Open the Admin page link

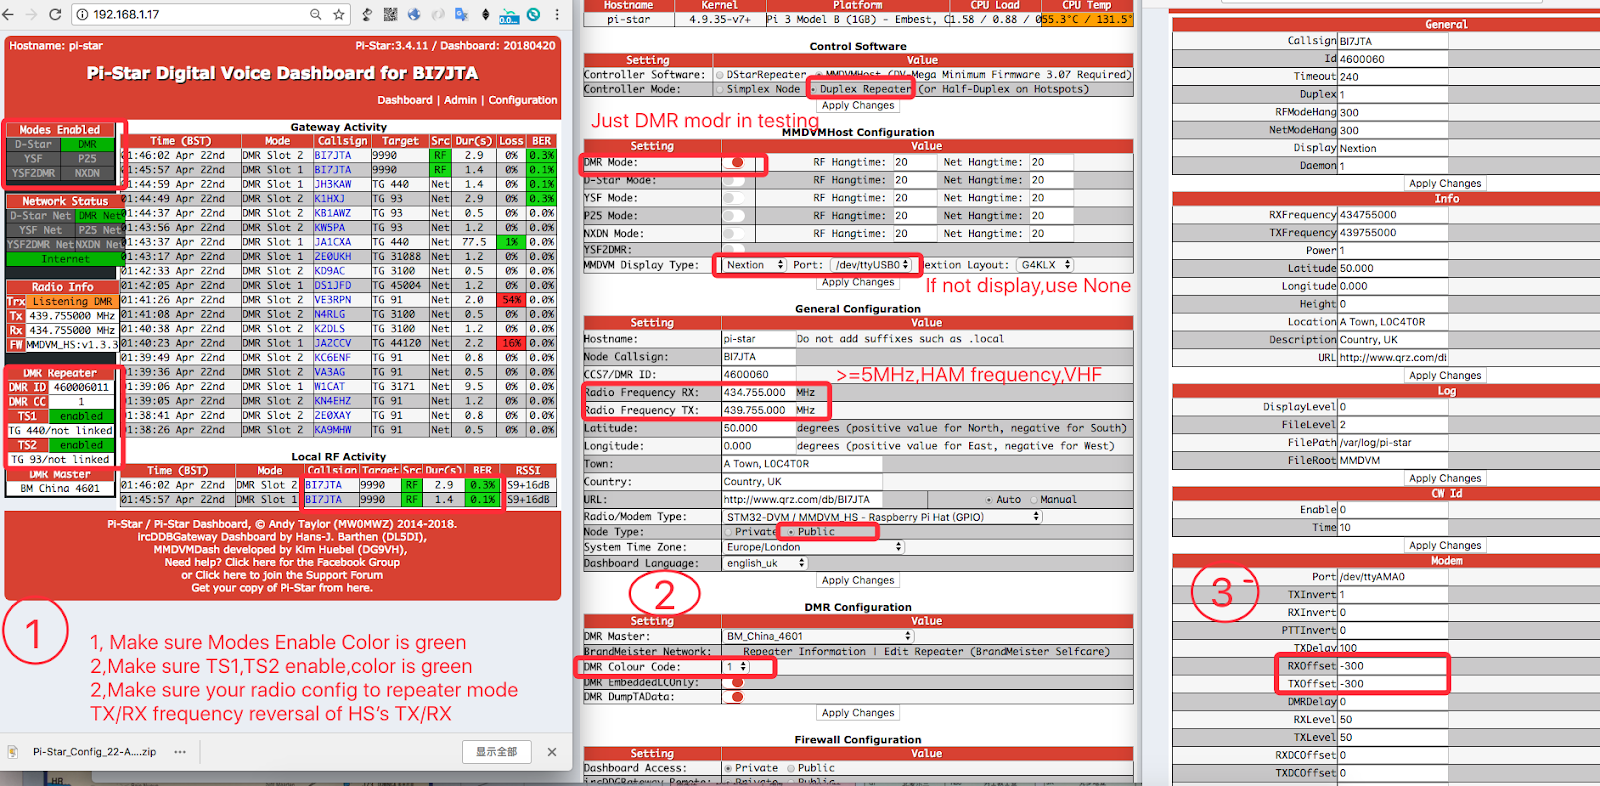461,100
